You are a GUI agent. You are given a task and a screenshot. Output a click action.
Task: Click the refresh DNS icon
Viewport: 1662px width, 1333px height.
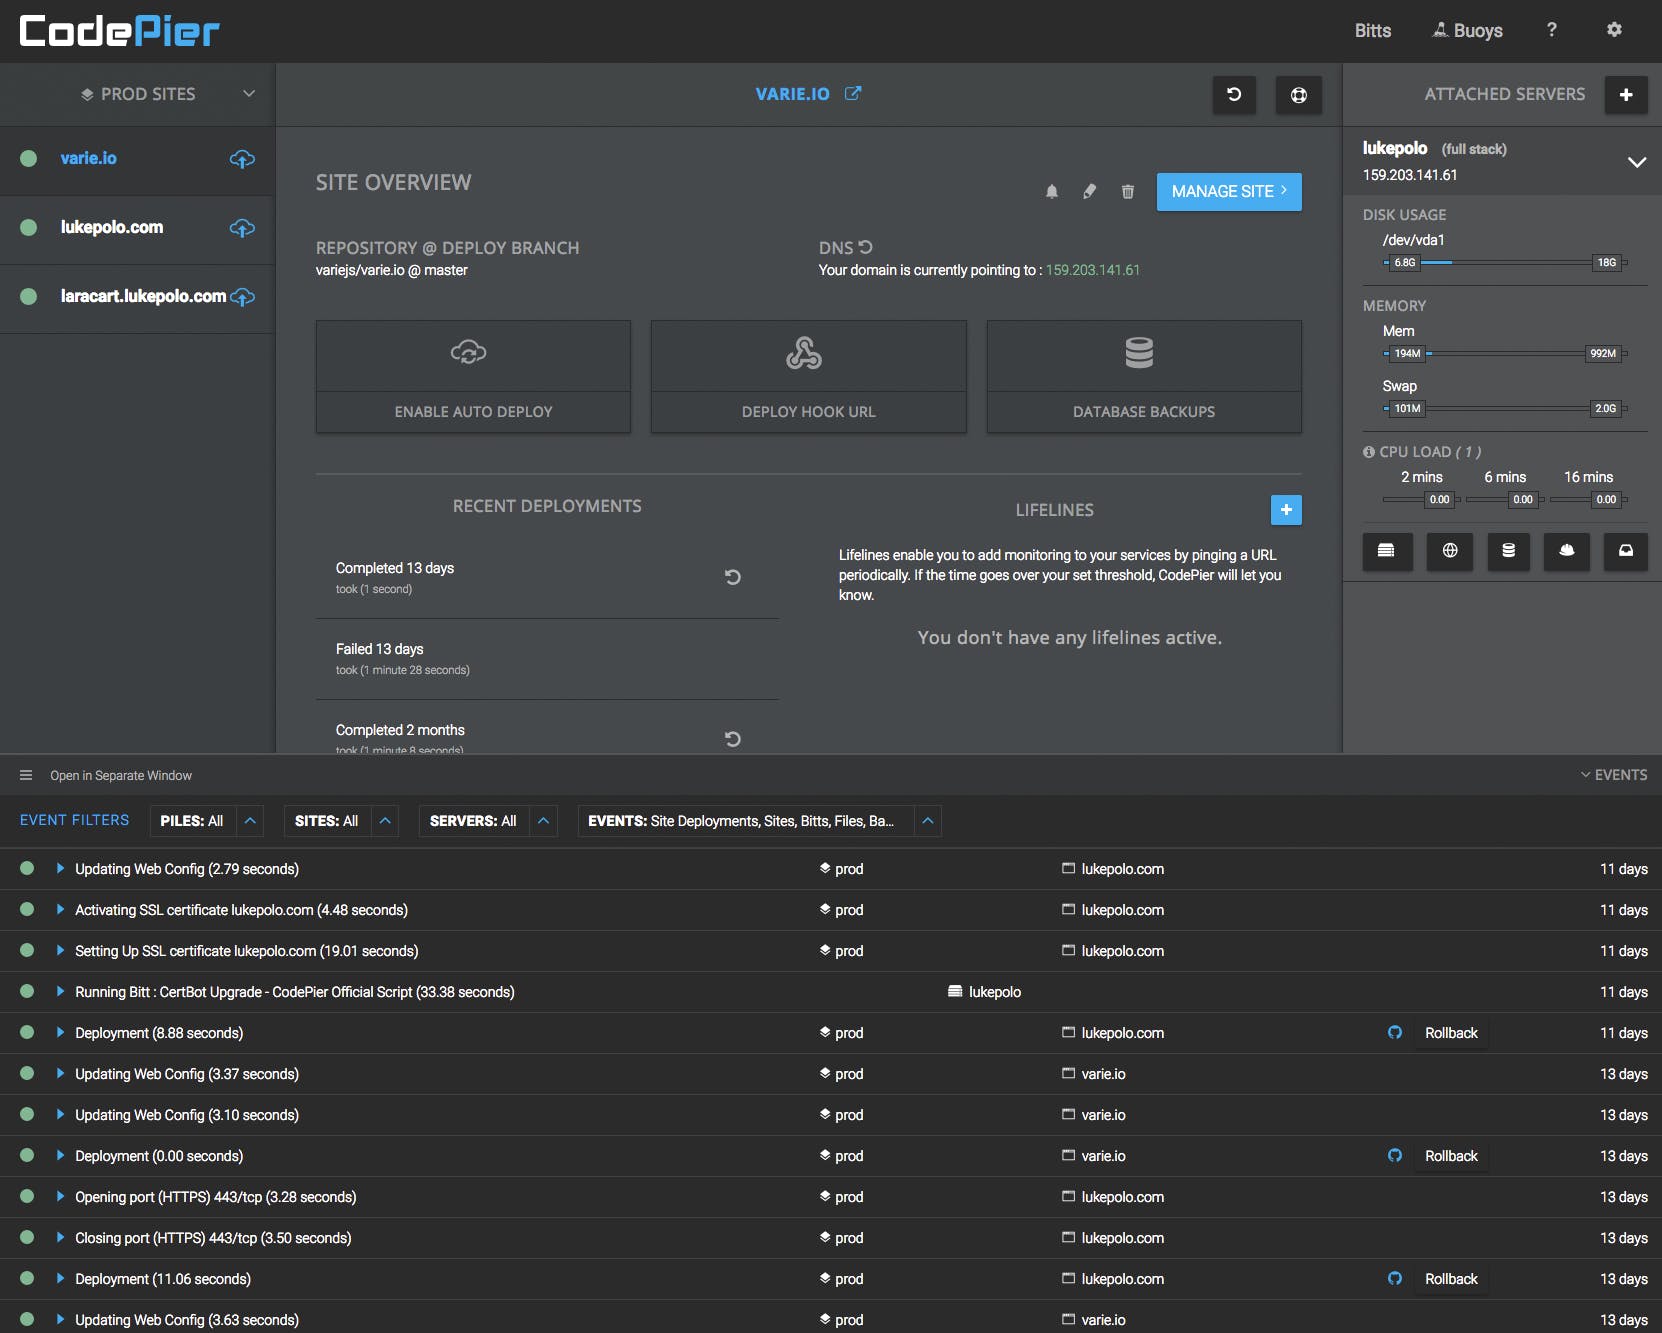866,247
